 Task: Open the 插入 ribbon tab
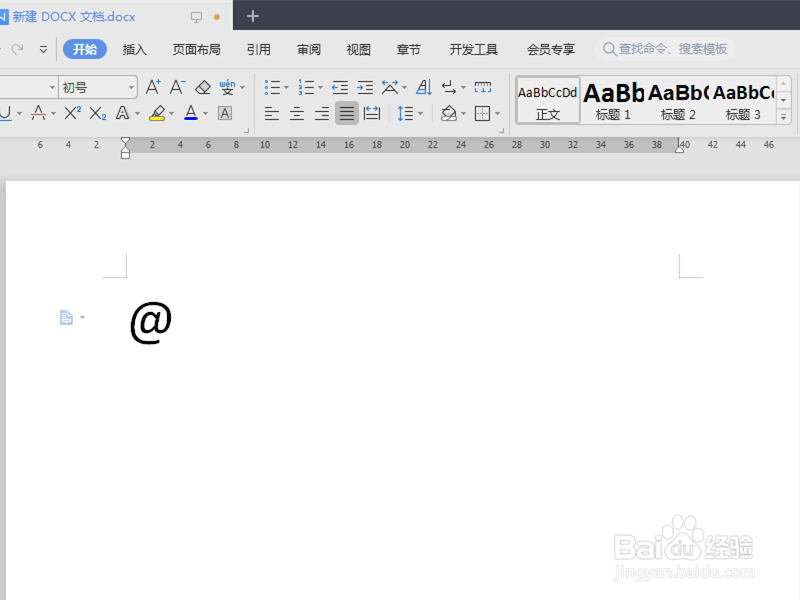click(135, 49)
